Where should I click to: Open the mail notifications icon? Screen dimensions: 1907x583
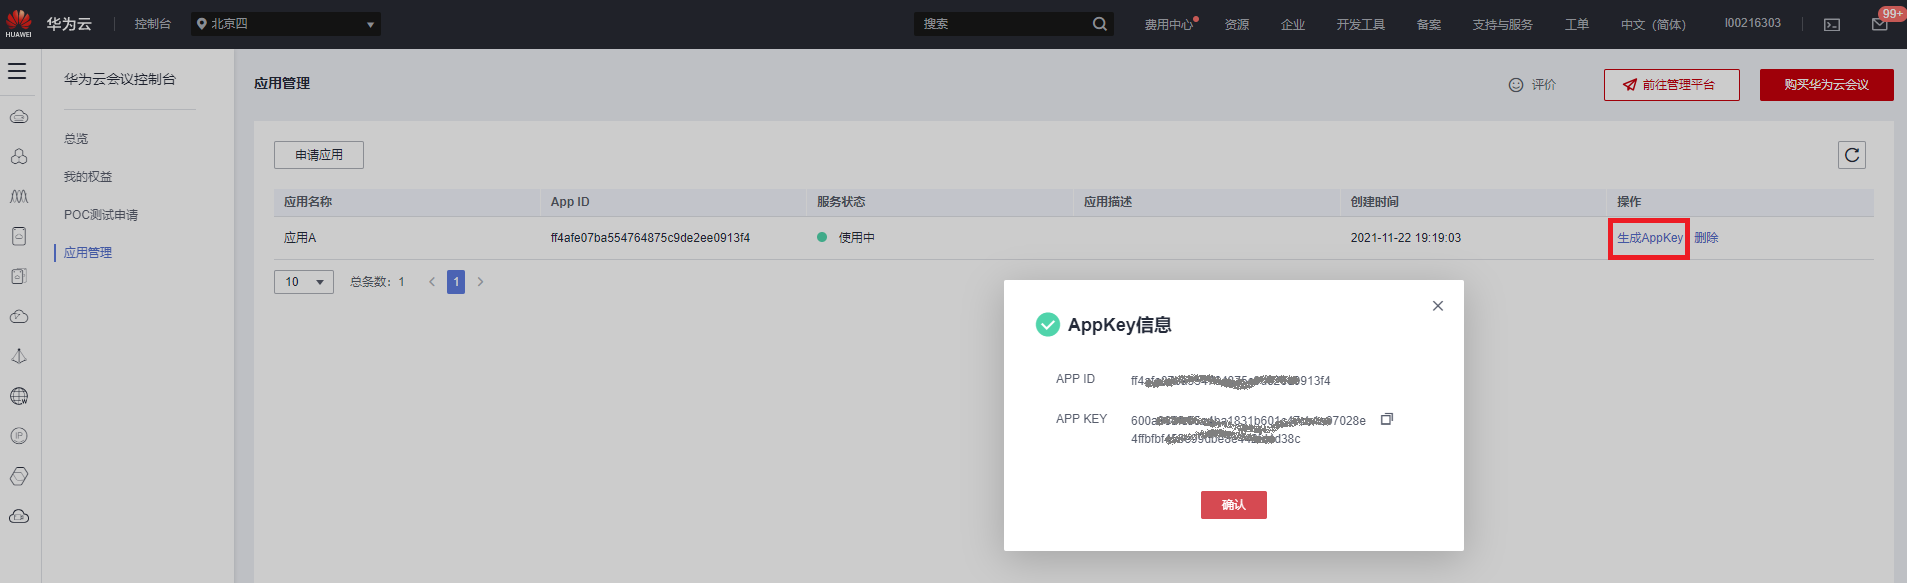1880,24
